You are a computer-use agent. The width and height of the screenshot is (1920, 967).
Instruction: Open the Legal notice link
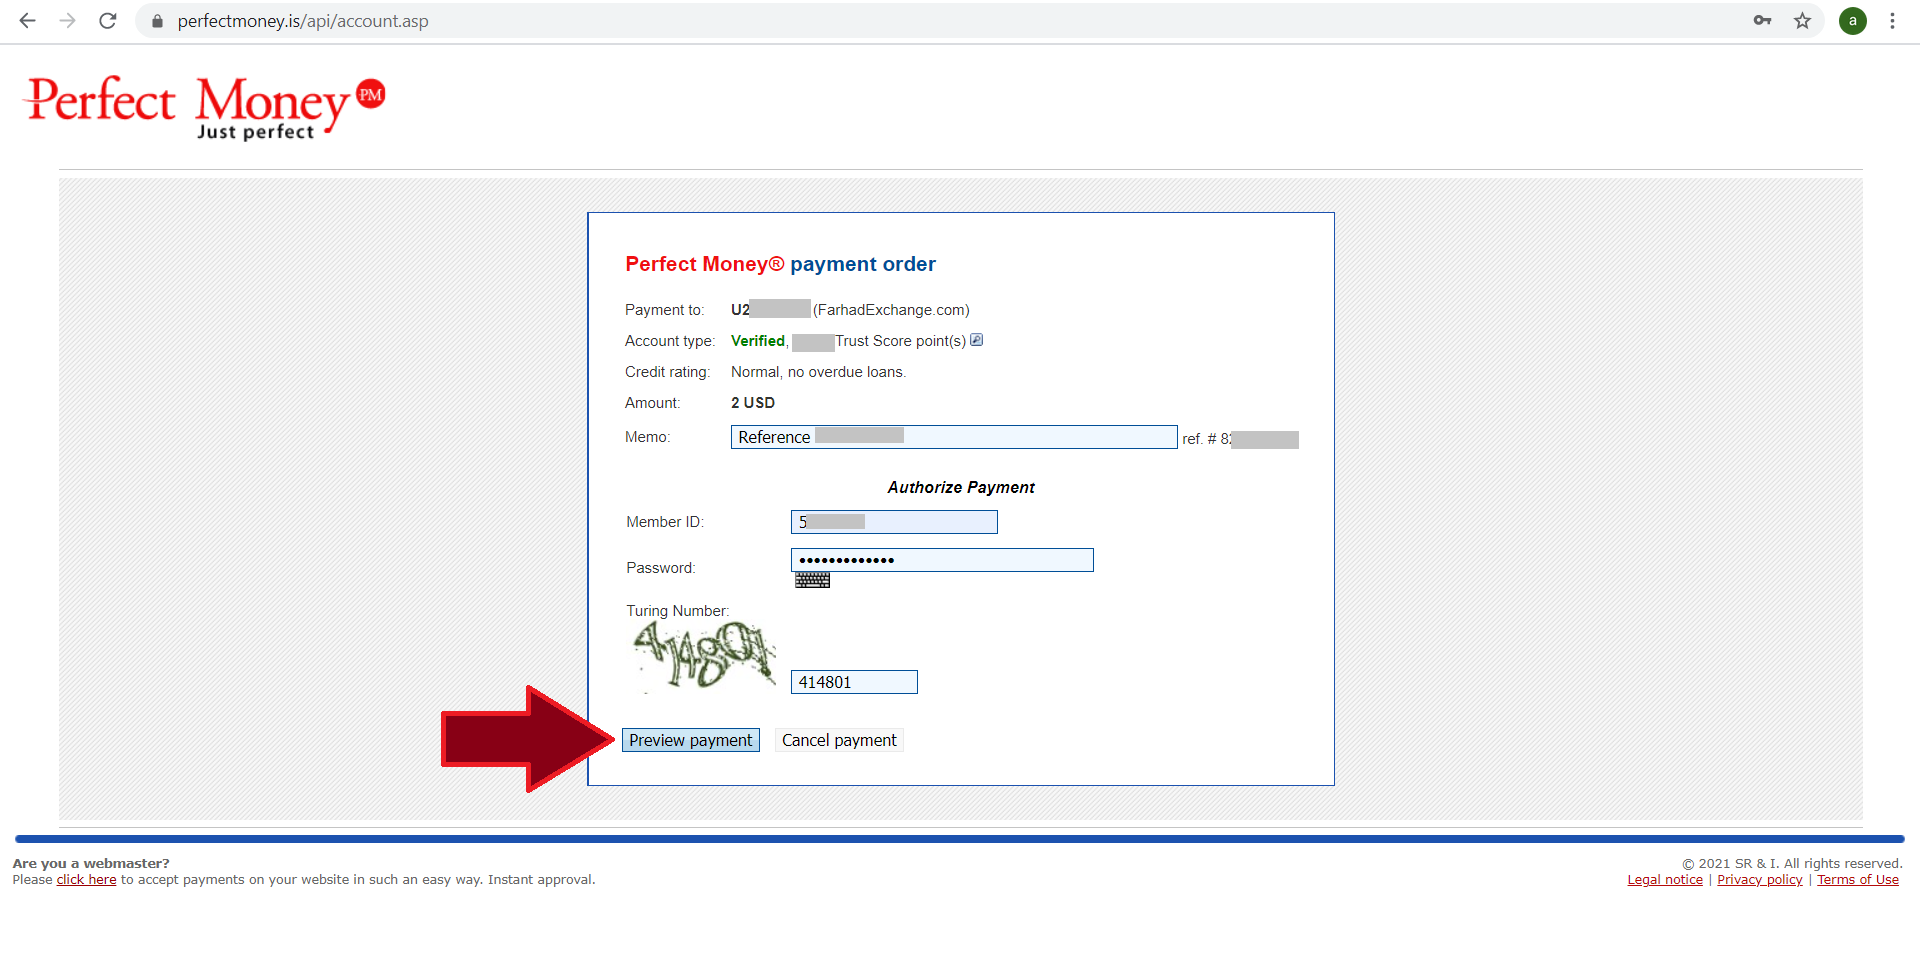click(x=1665, y=880)
